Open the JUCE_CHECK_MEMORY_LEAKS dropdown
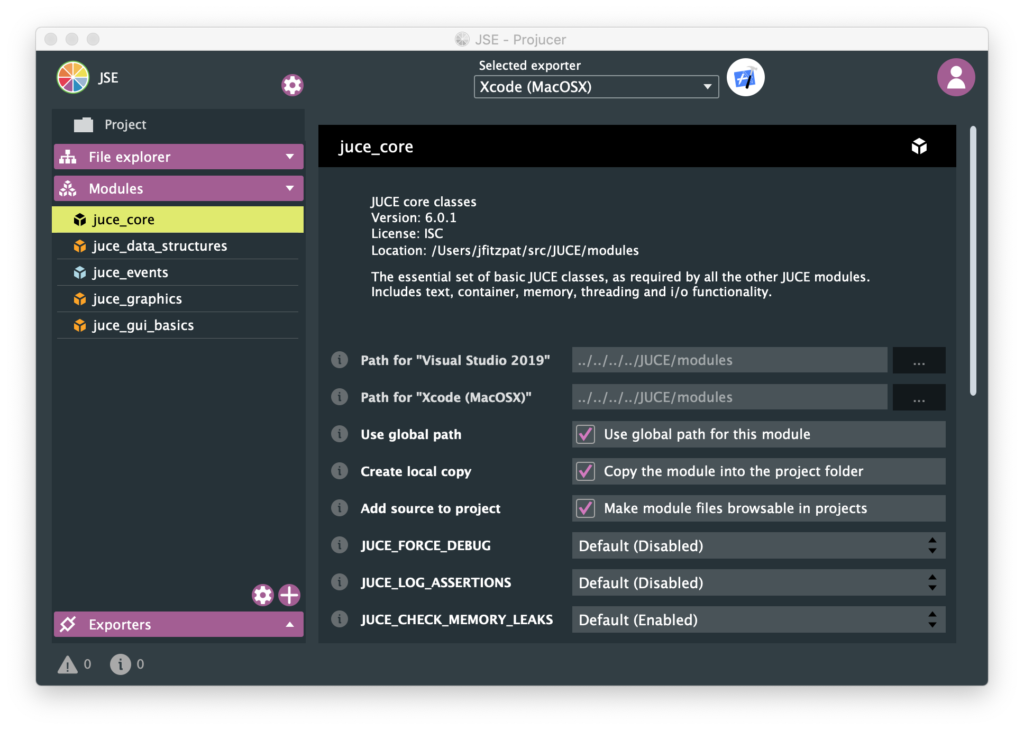Image resolution: width=1024 pixels, height=730 pixels. pos(758,620)
